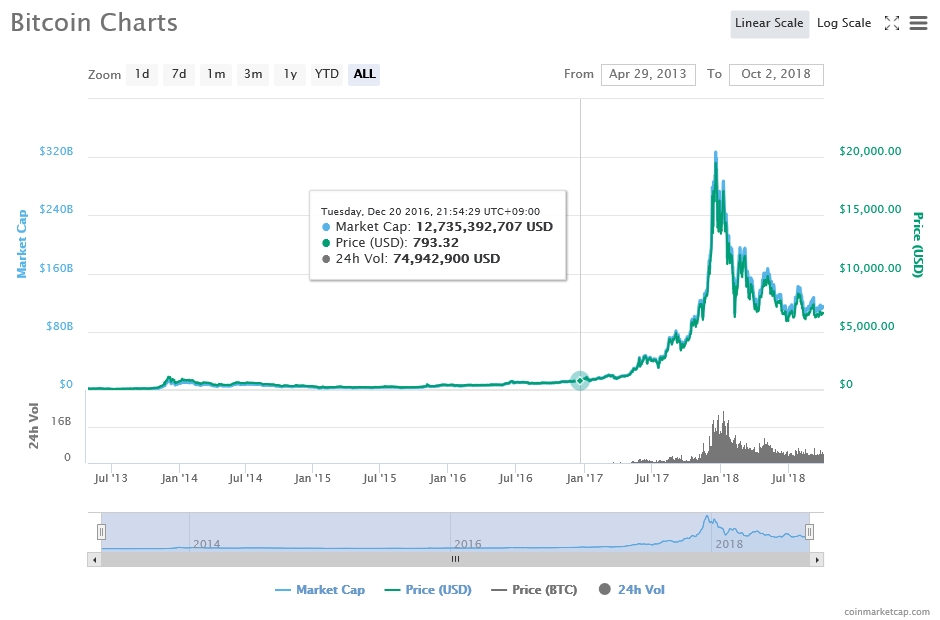Set zoom to 1y
Viewport: 940px width, 620px height.
(290, 74)
